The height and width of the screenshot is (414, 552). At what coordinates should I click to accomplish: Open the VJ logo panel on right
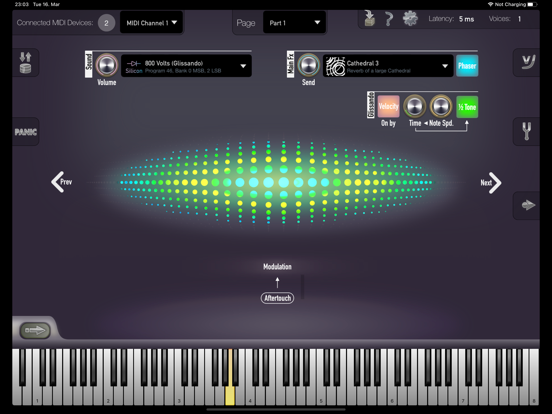point(528,62)
